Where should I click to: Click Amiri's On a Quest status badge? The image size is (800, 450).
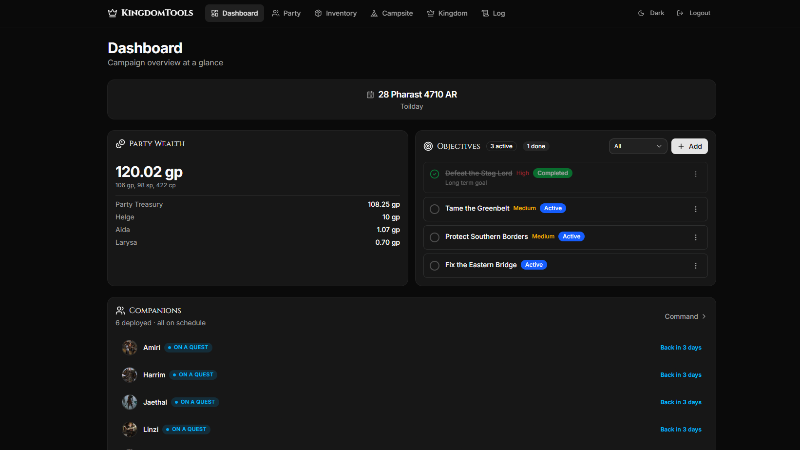(188, 347)
